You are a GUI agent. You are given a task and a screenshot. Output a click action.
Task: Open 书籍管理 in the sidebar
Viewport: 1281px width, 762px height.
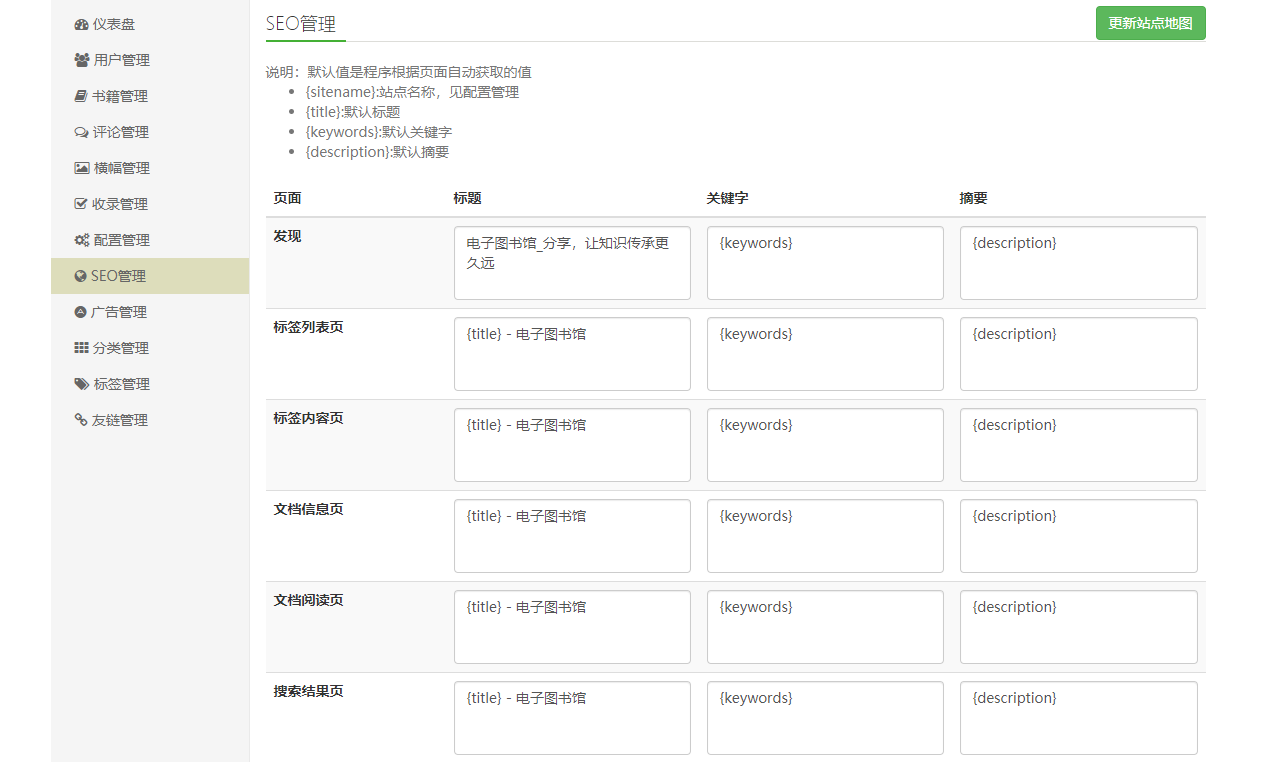coord(150,96)
